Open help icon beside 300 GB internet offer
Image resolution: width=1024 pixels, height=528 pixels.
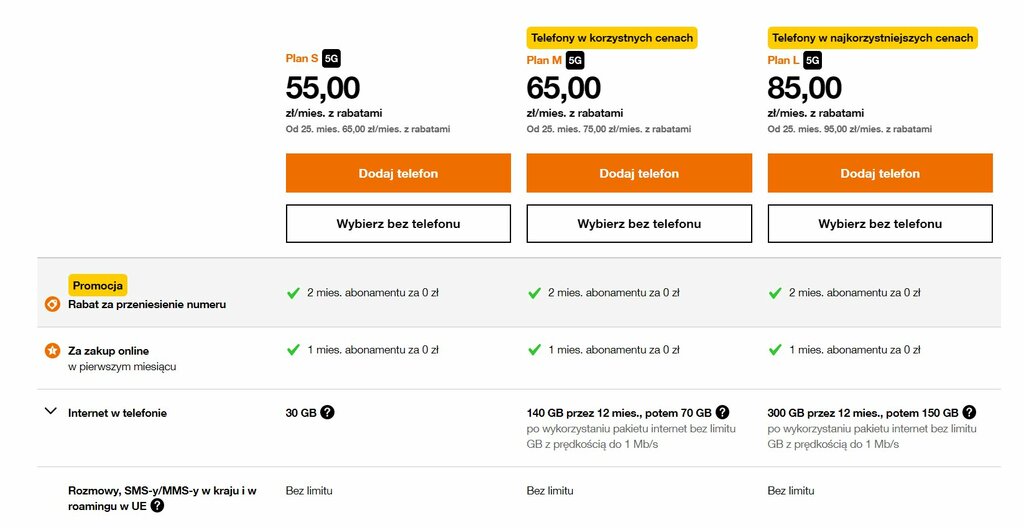968,412
